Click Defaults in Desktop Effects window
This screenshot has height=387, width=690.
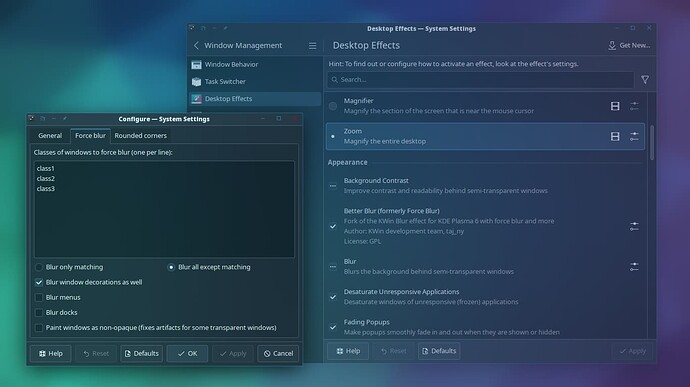[x=439, y=351]
